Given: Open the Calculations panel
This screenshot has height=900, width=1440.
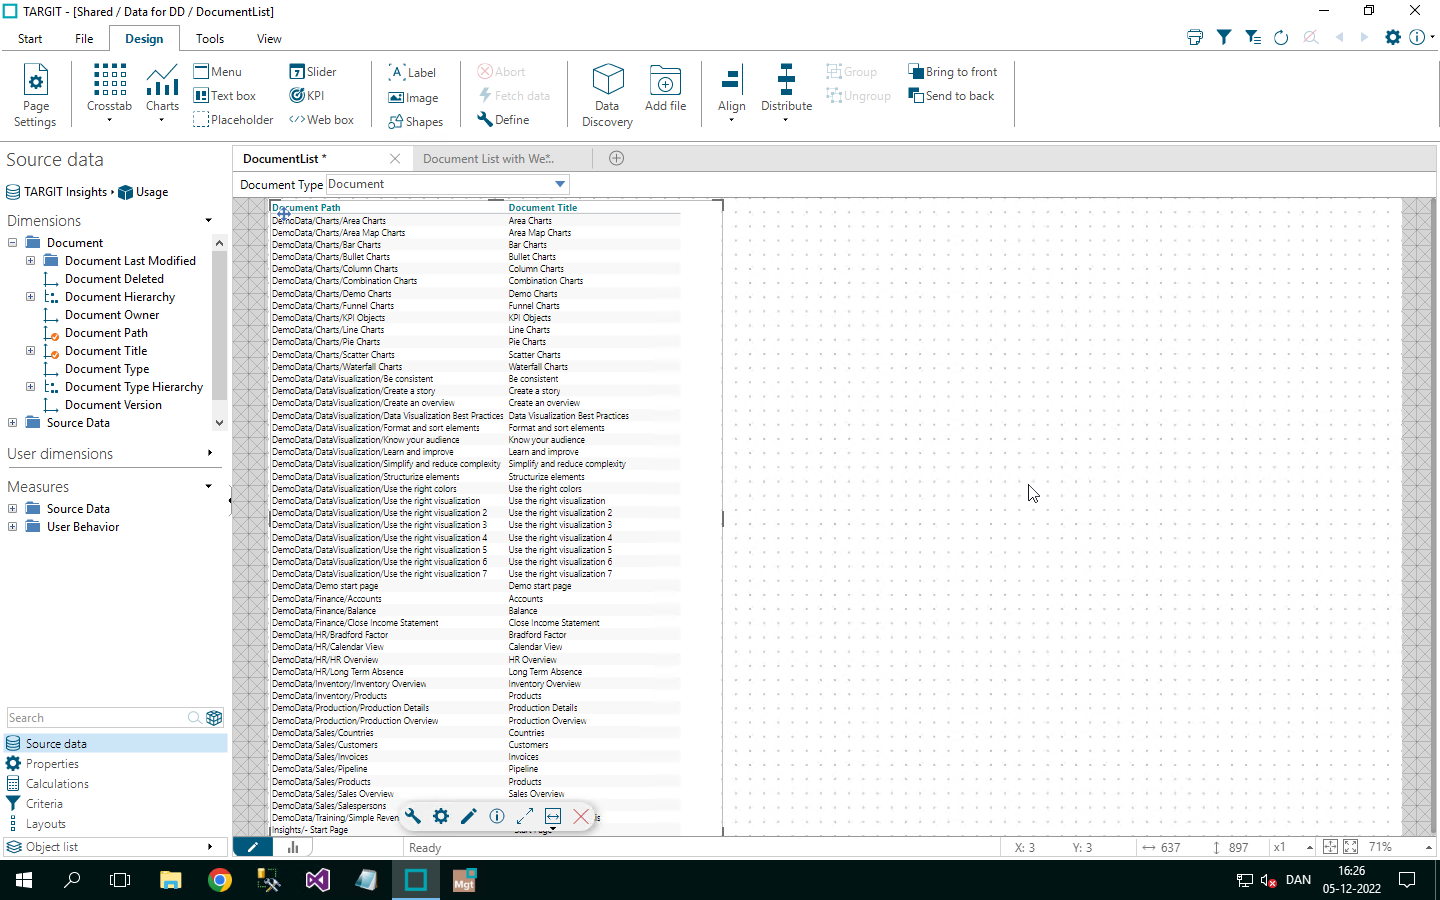Looking at the screenshot, I should [57, 784].
